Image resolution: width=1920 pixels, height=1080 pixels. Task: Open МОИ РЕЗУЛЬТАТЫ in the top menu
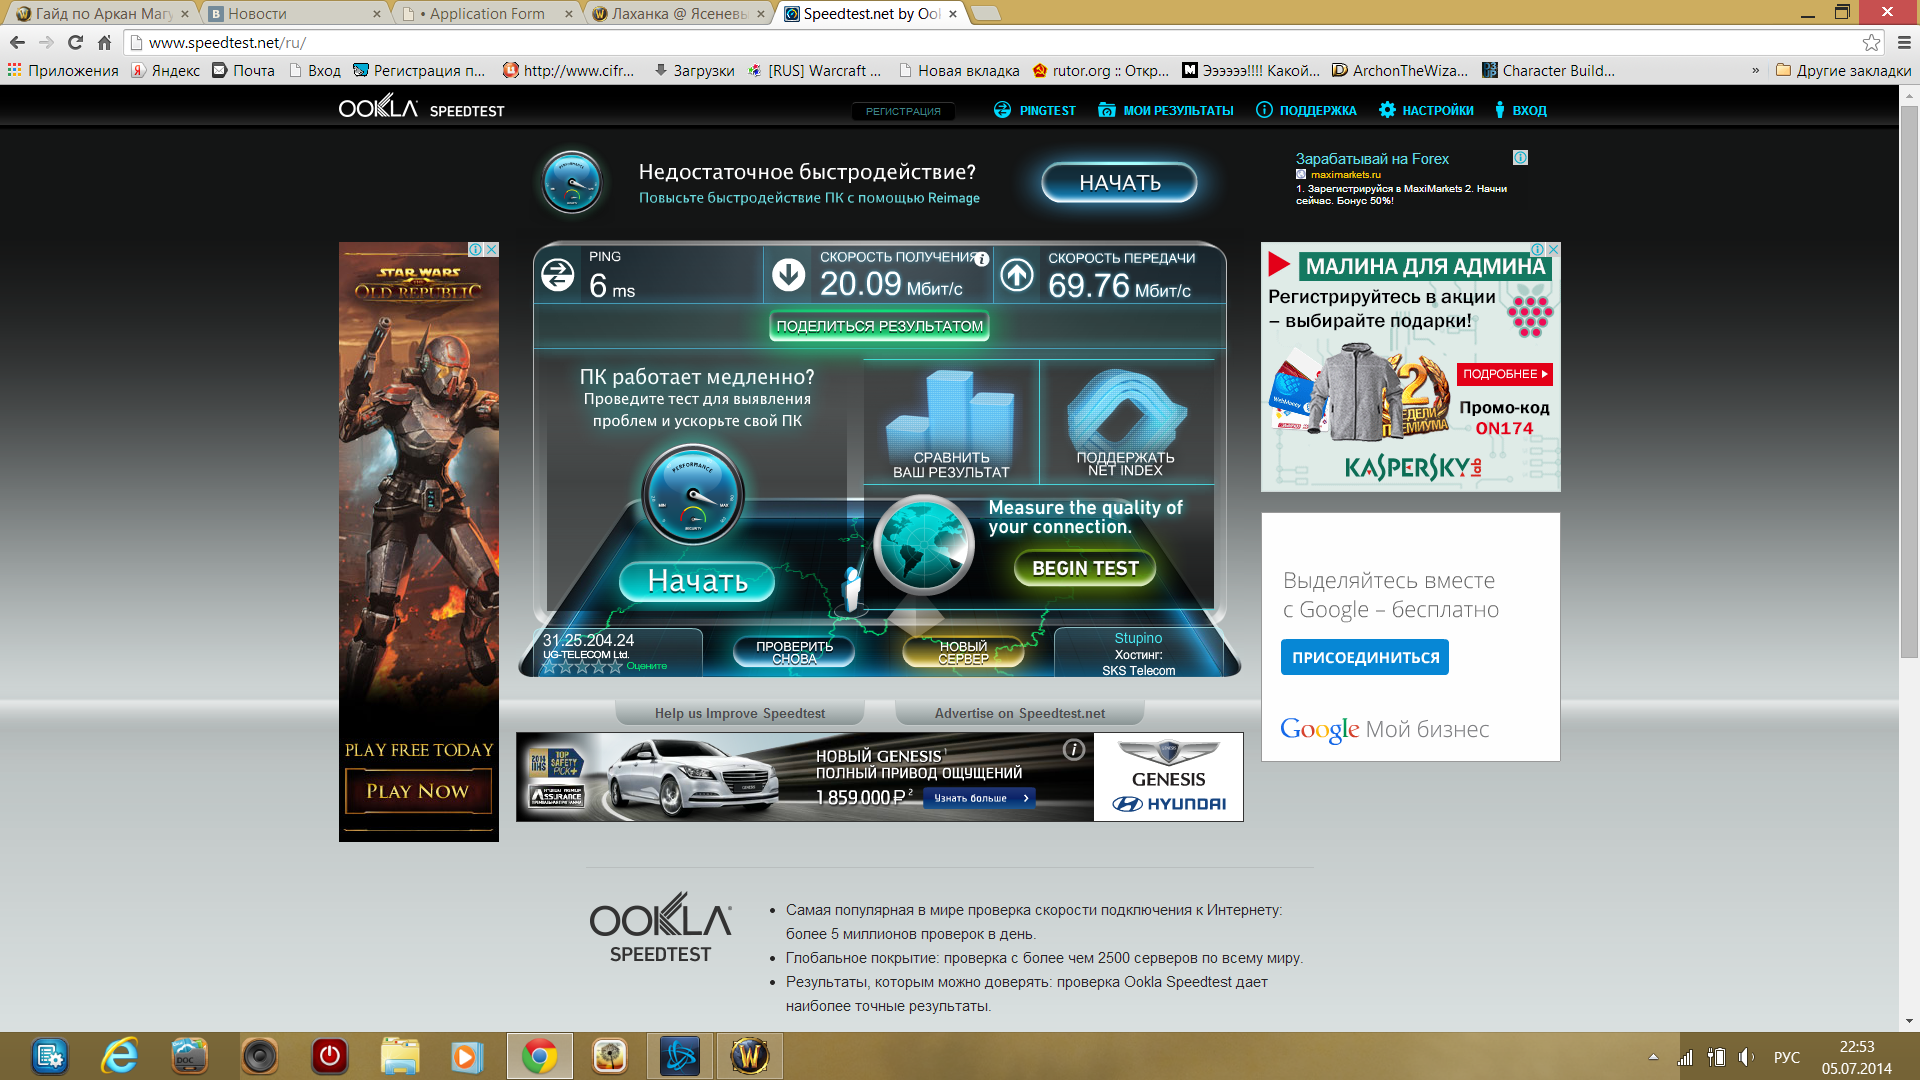pyautogui.click(x=1166, y=110)
